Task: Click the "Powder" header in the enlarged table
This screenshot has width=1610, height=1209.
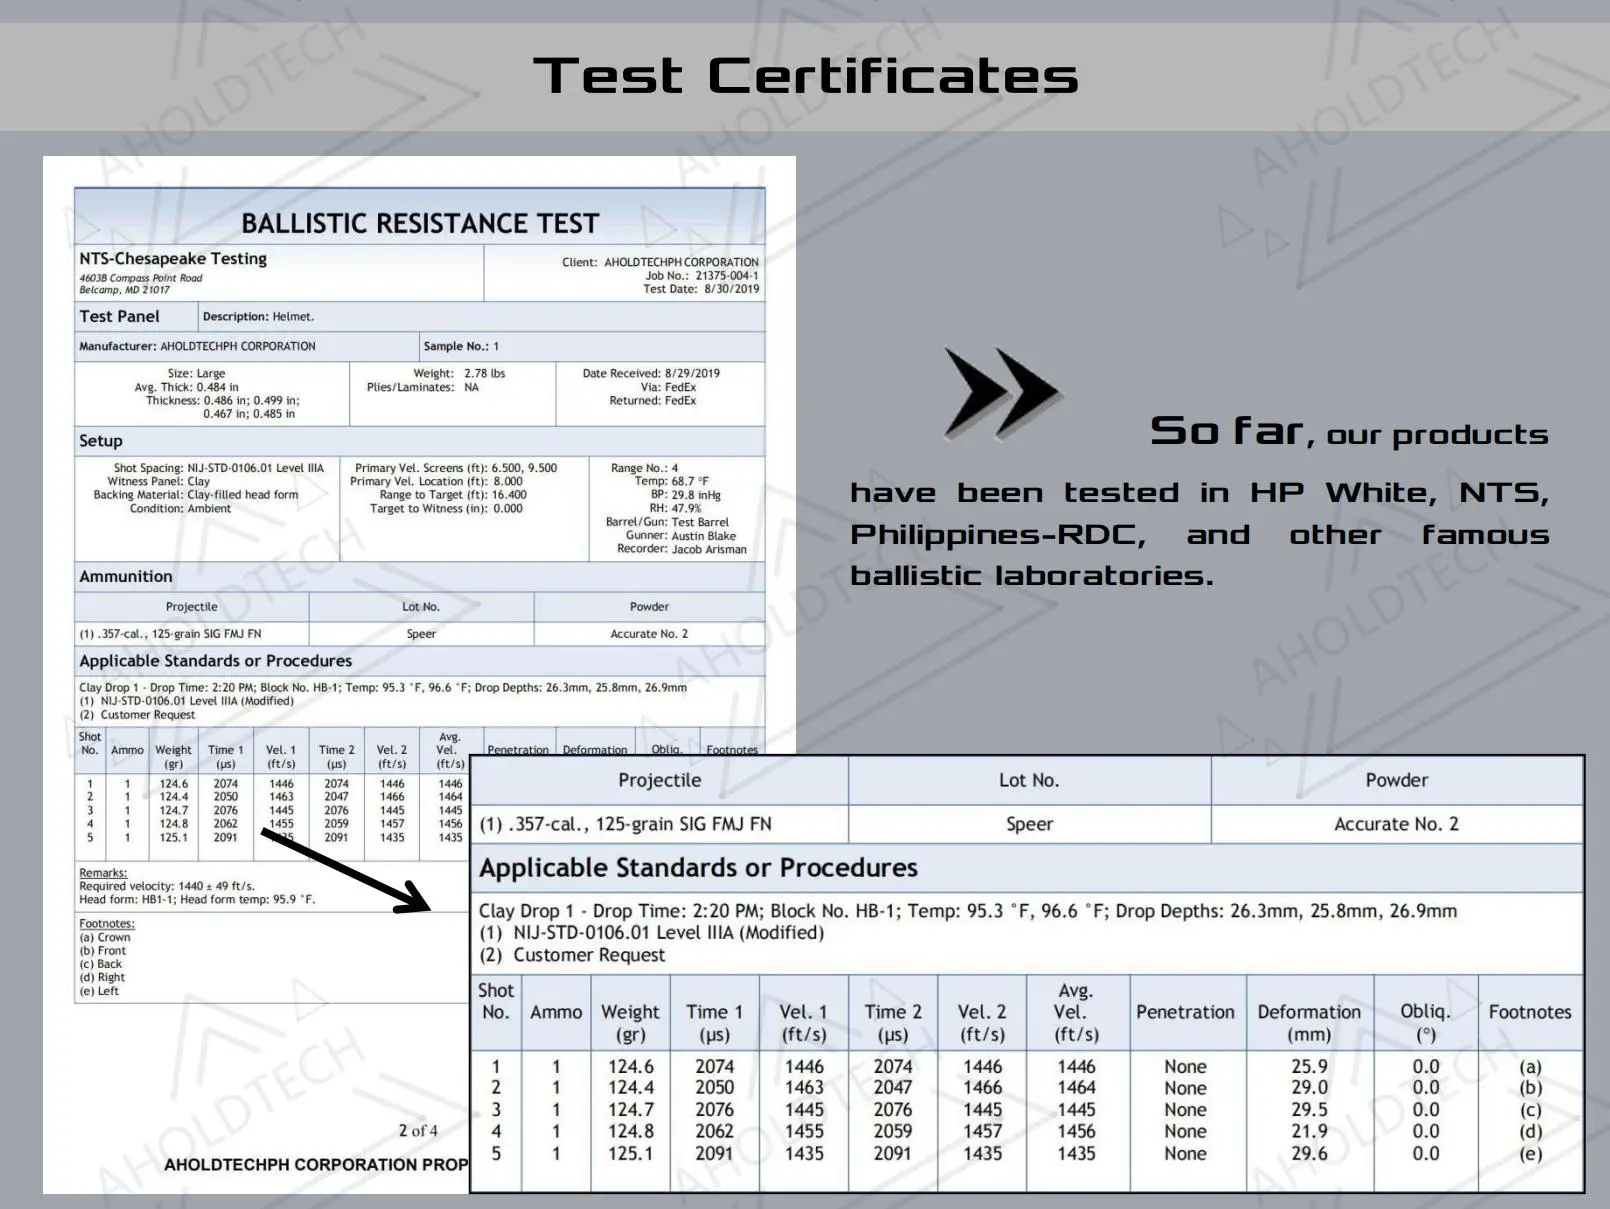Action: coord(1397,780)
